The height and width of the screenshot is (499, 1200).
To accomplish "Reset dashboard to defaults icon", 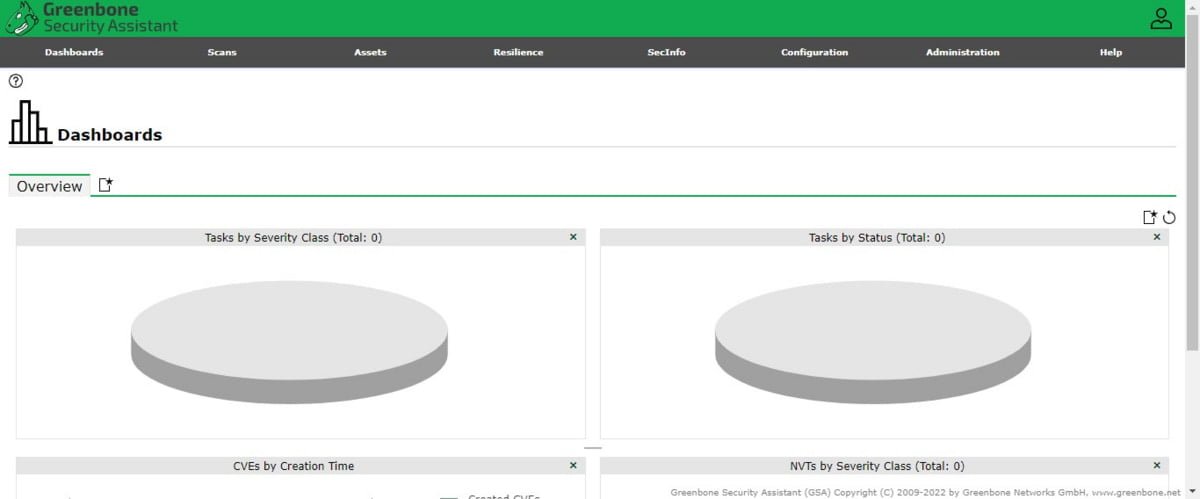I will click(x=1169, y=217).
